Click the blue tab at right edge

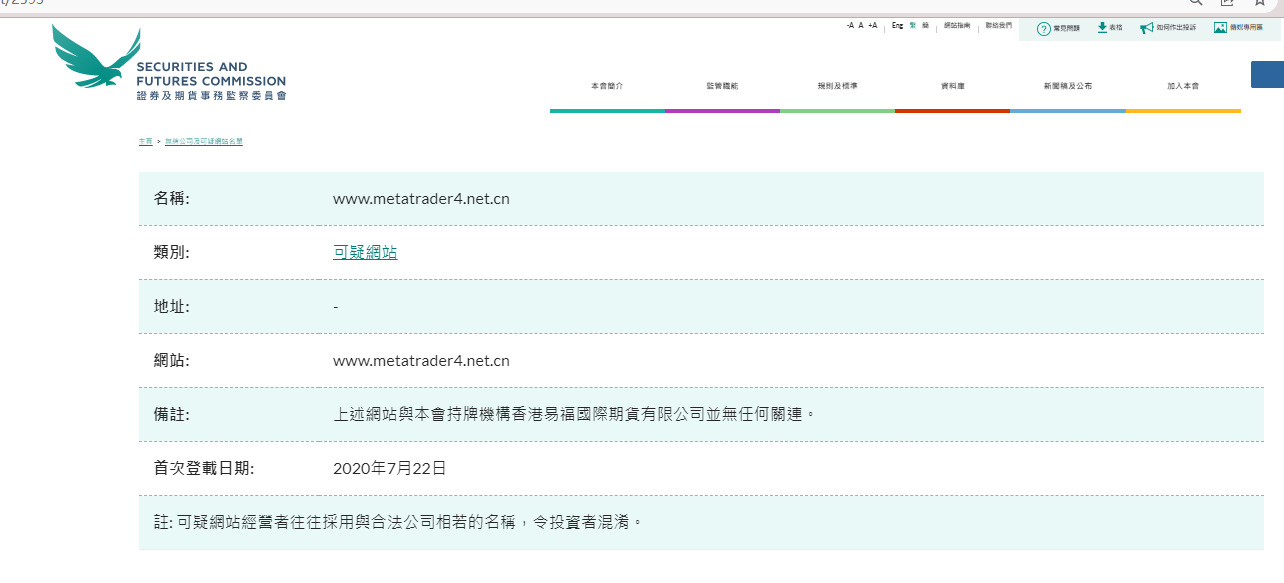point(1267,74)
